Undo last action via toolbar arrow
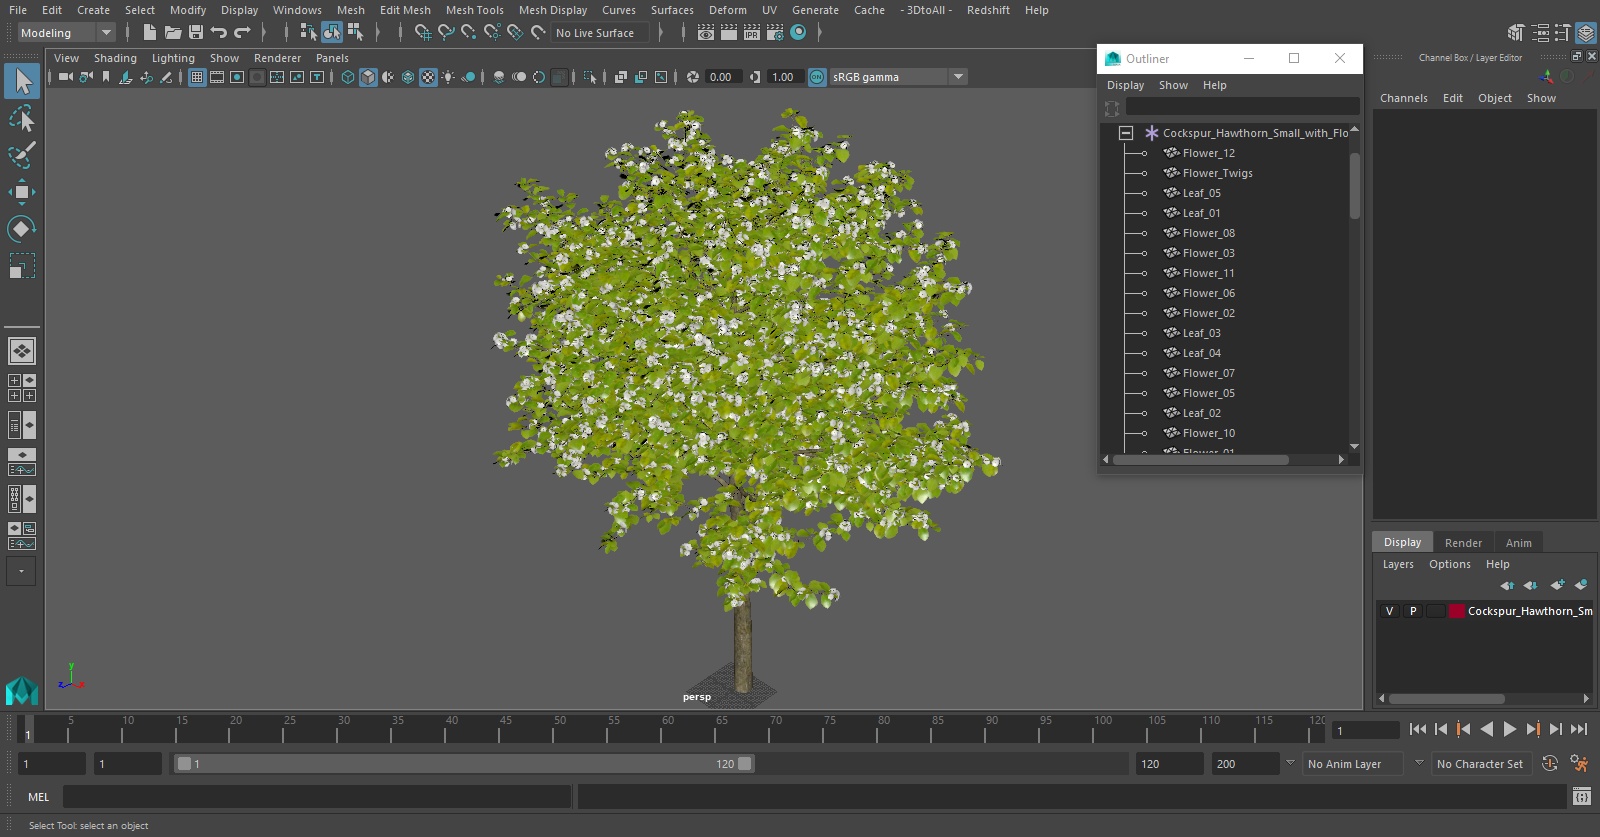Viewport: 1600px width, 837px height. pos(219,32)
